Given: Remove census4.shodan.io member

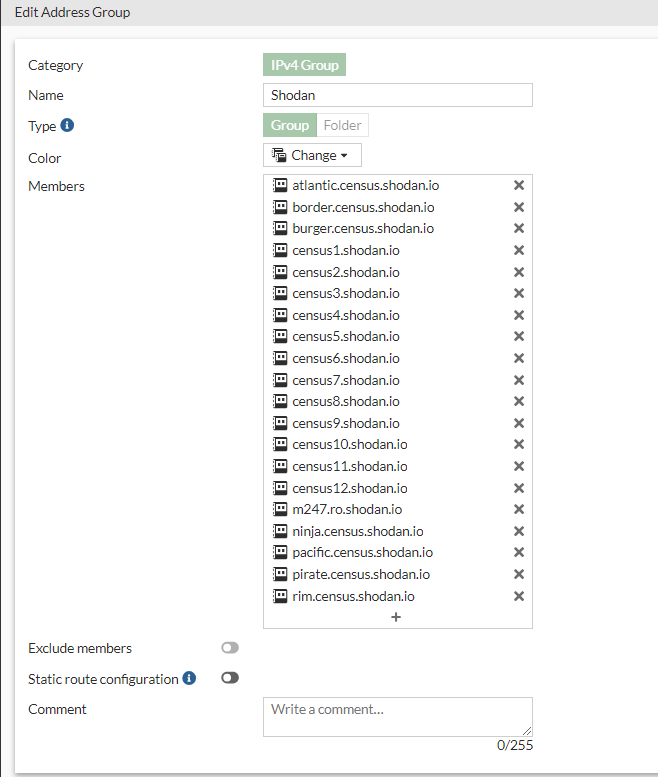Looking at the screenshot, I should pyautogui.click(x=519, y=315).
